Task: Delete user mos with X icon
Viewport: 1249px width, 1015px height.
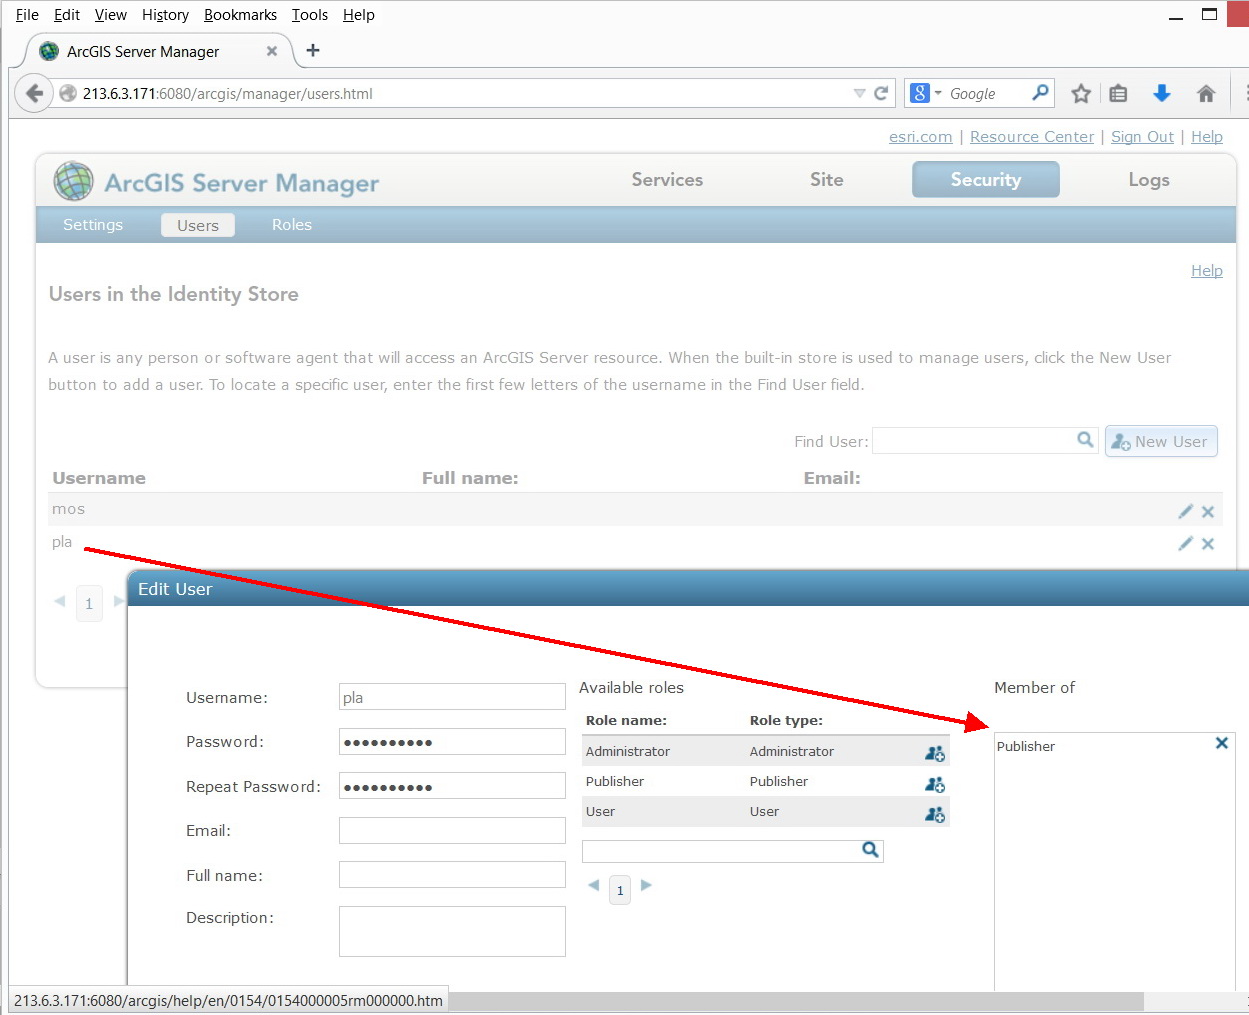Action: pyautogui.click(x=1208, y=512)
